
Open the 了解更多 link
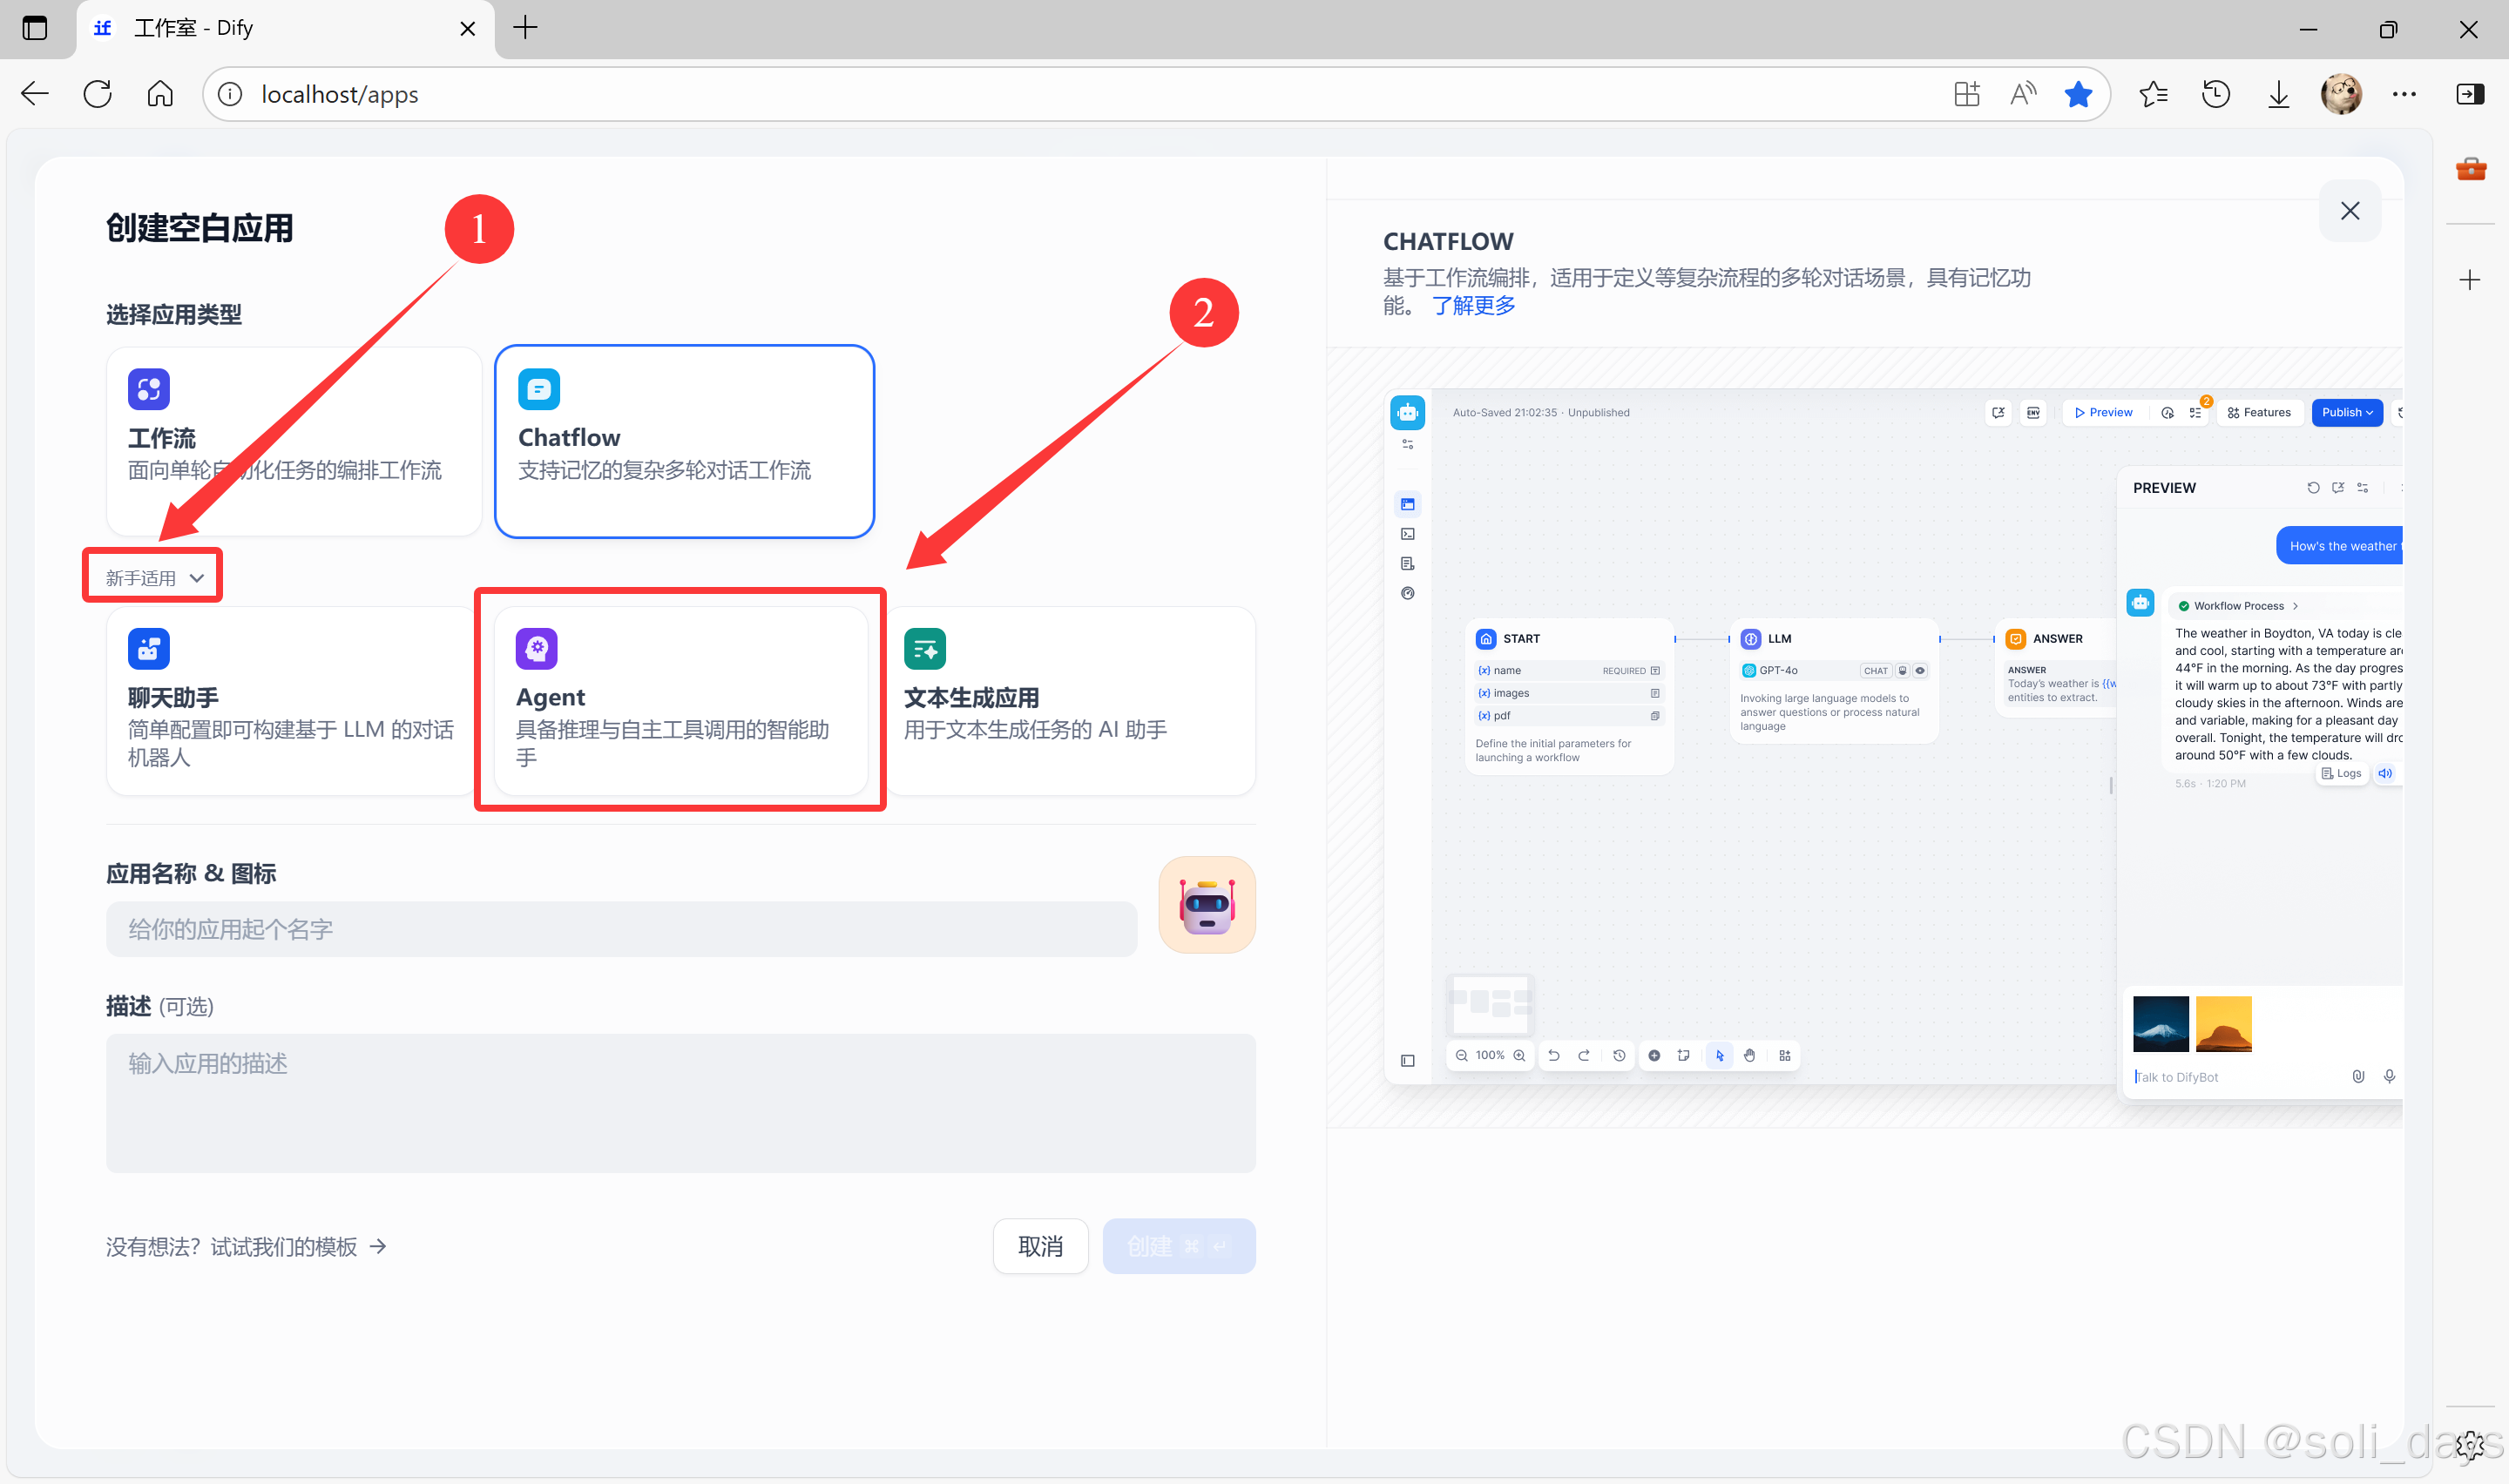point(1474,306)
